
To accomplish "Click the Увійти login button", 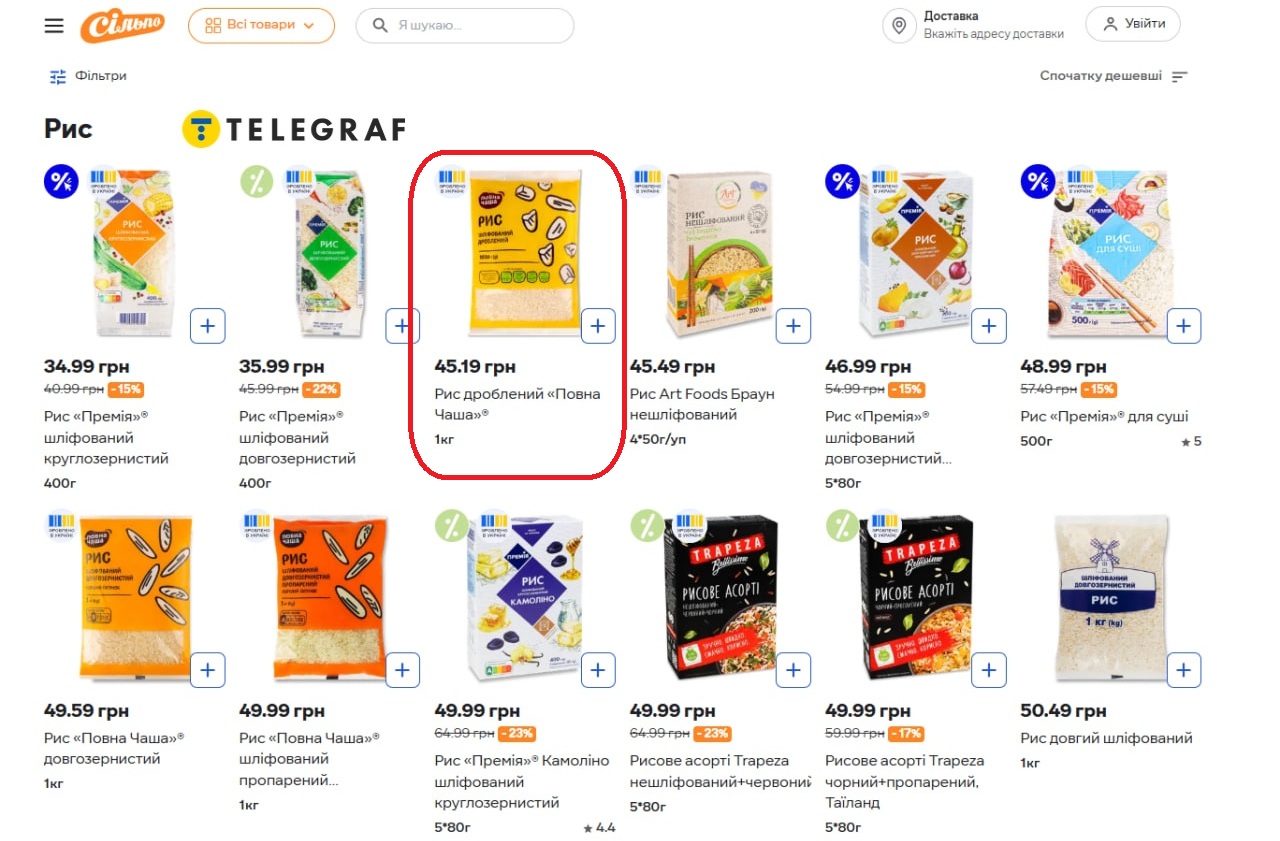I will pyautogui.click(x=1133, y=25).
